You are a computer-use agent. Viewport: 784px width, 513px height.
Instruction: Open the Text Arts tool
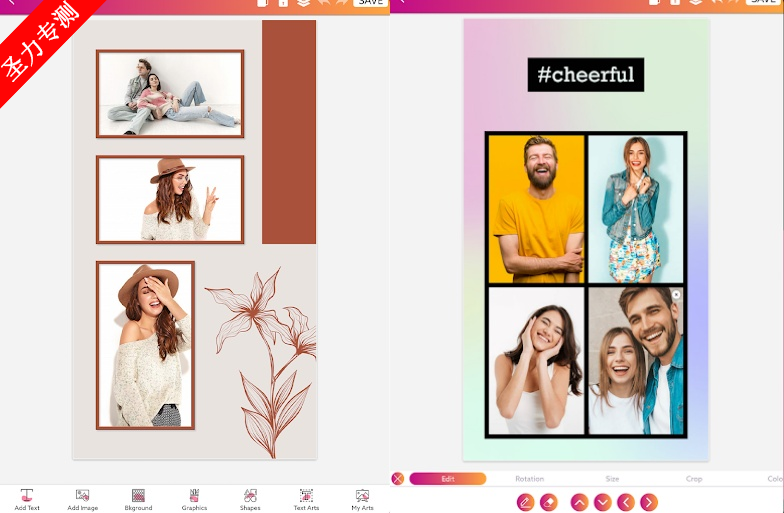pos(306,500)
